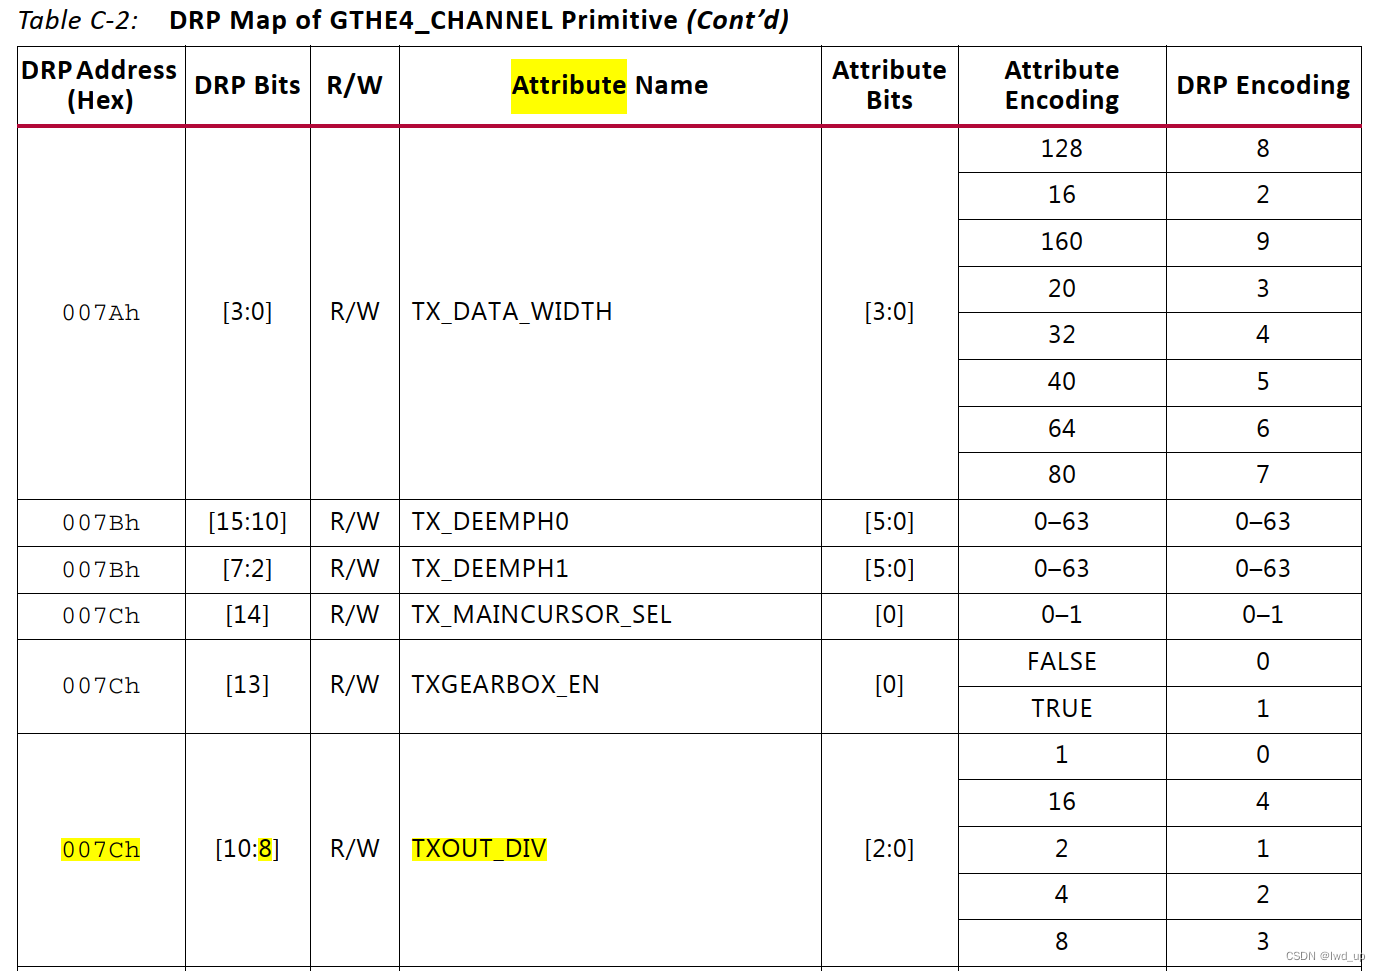Viewport: 1381px width, 971px height.
Task: Click the Attribute Bits column header
Action: [889, 85]
